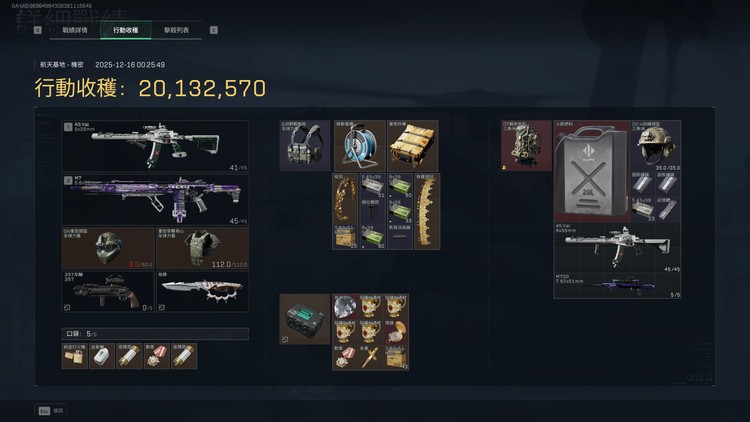Screen dimensions: 750x422
Task: Click the body armor showing 112.0 durability
Action: (202, 248)
